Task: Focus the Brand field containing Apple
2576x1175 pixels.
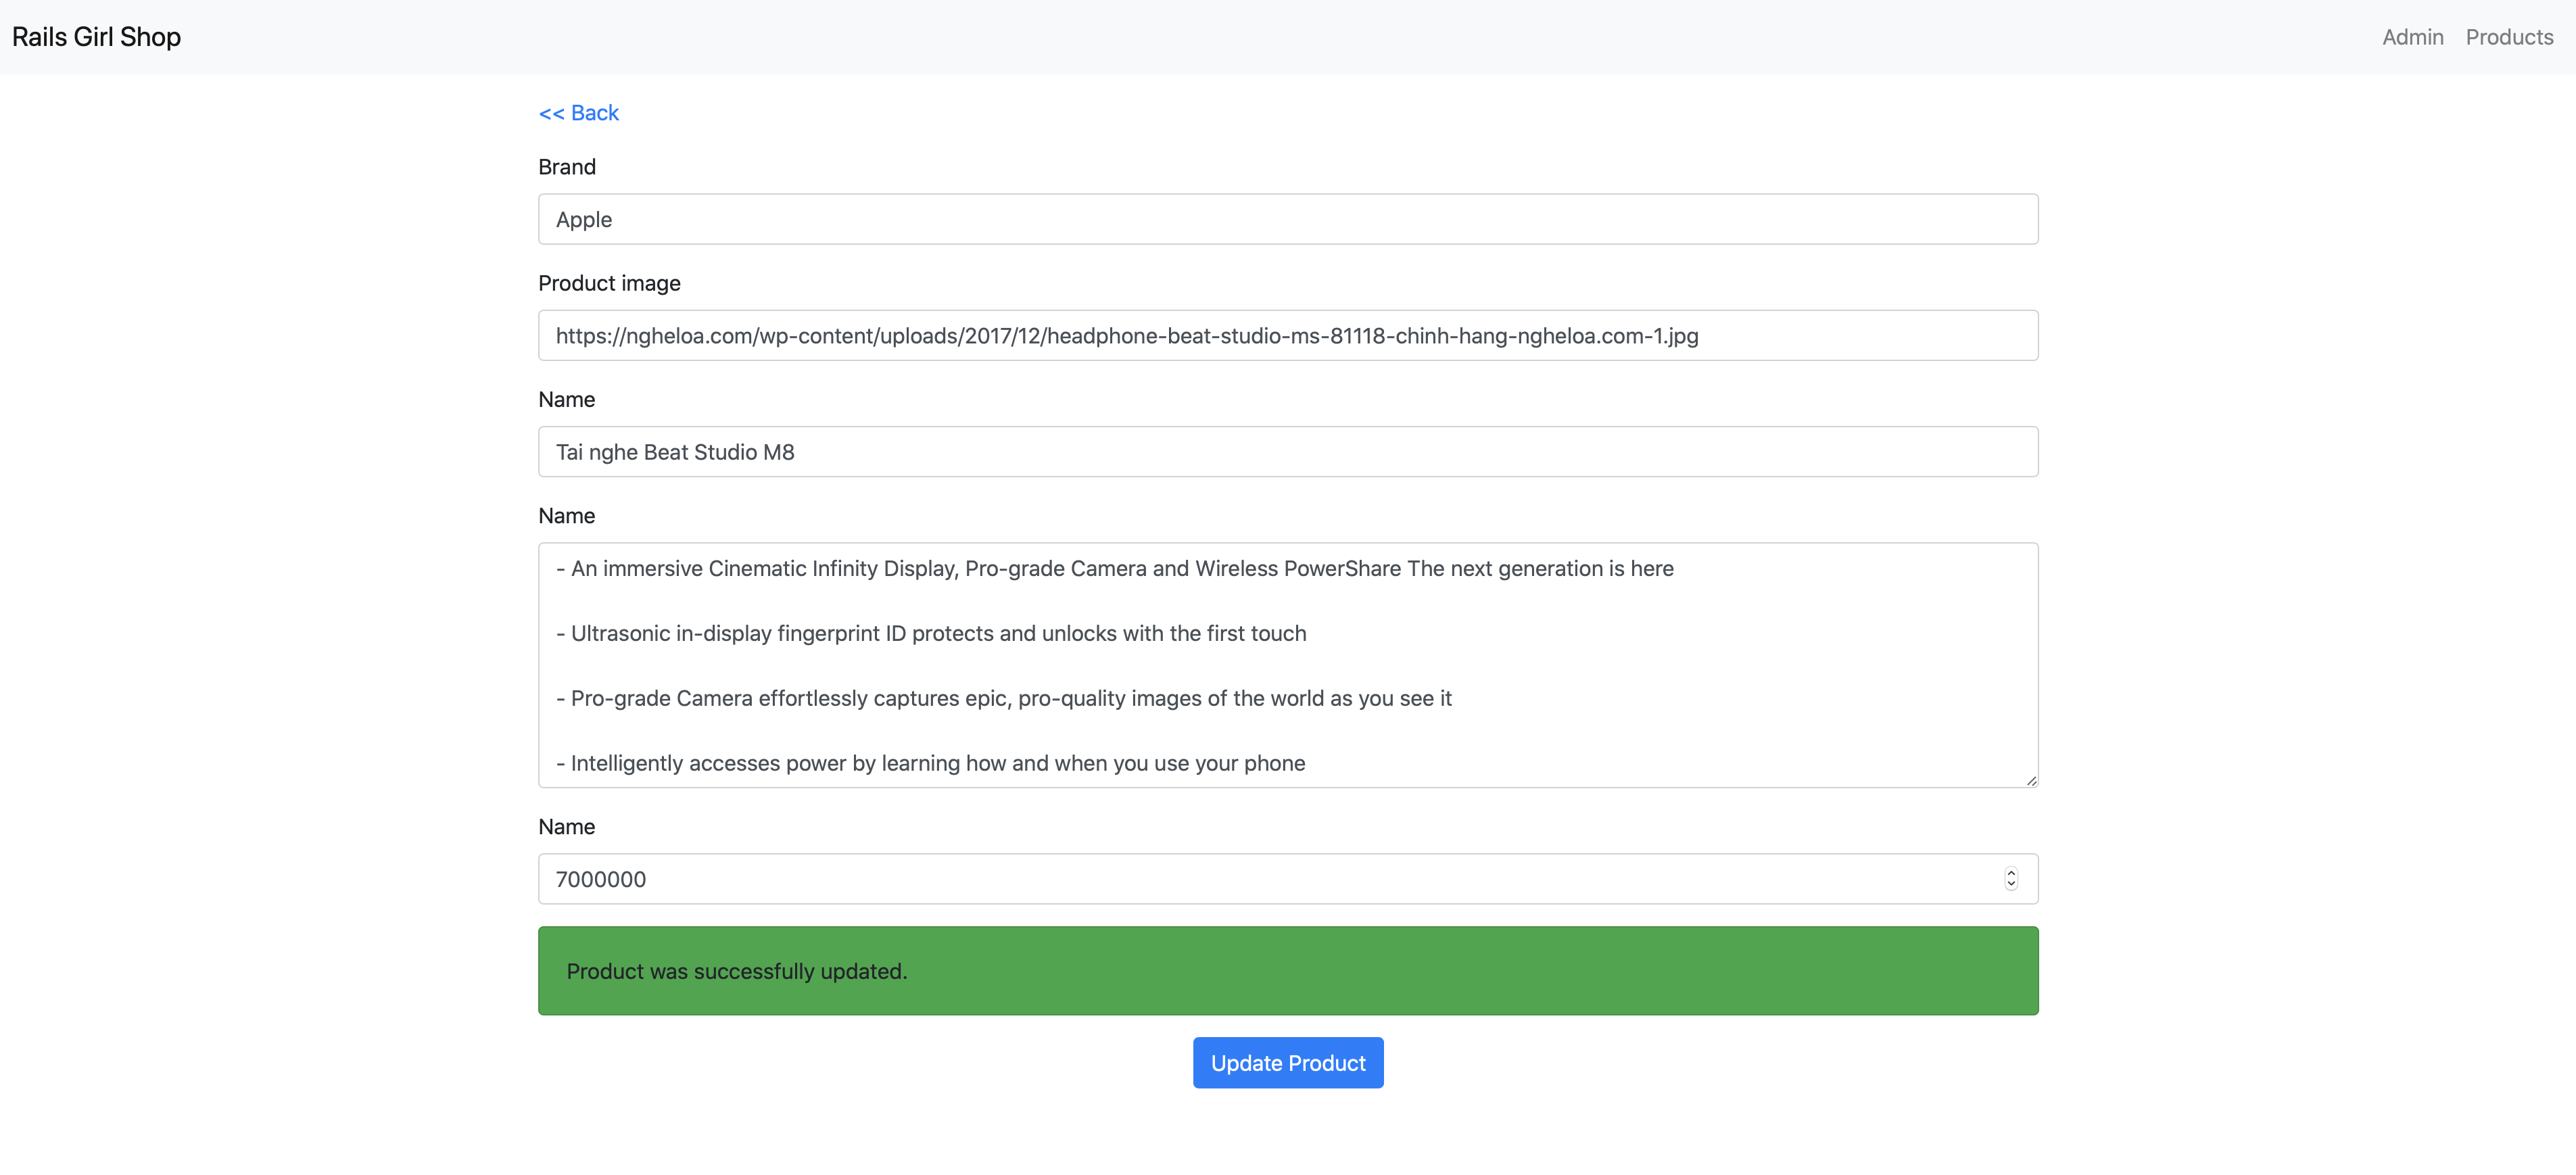Action: 1287,219
